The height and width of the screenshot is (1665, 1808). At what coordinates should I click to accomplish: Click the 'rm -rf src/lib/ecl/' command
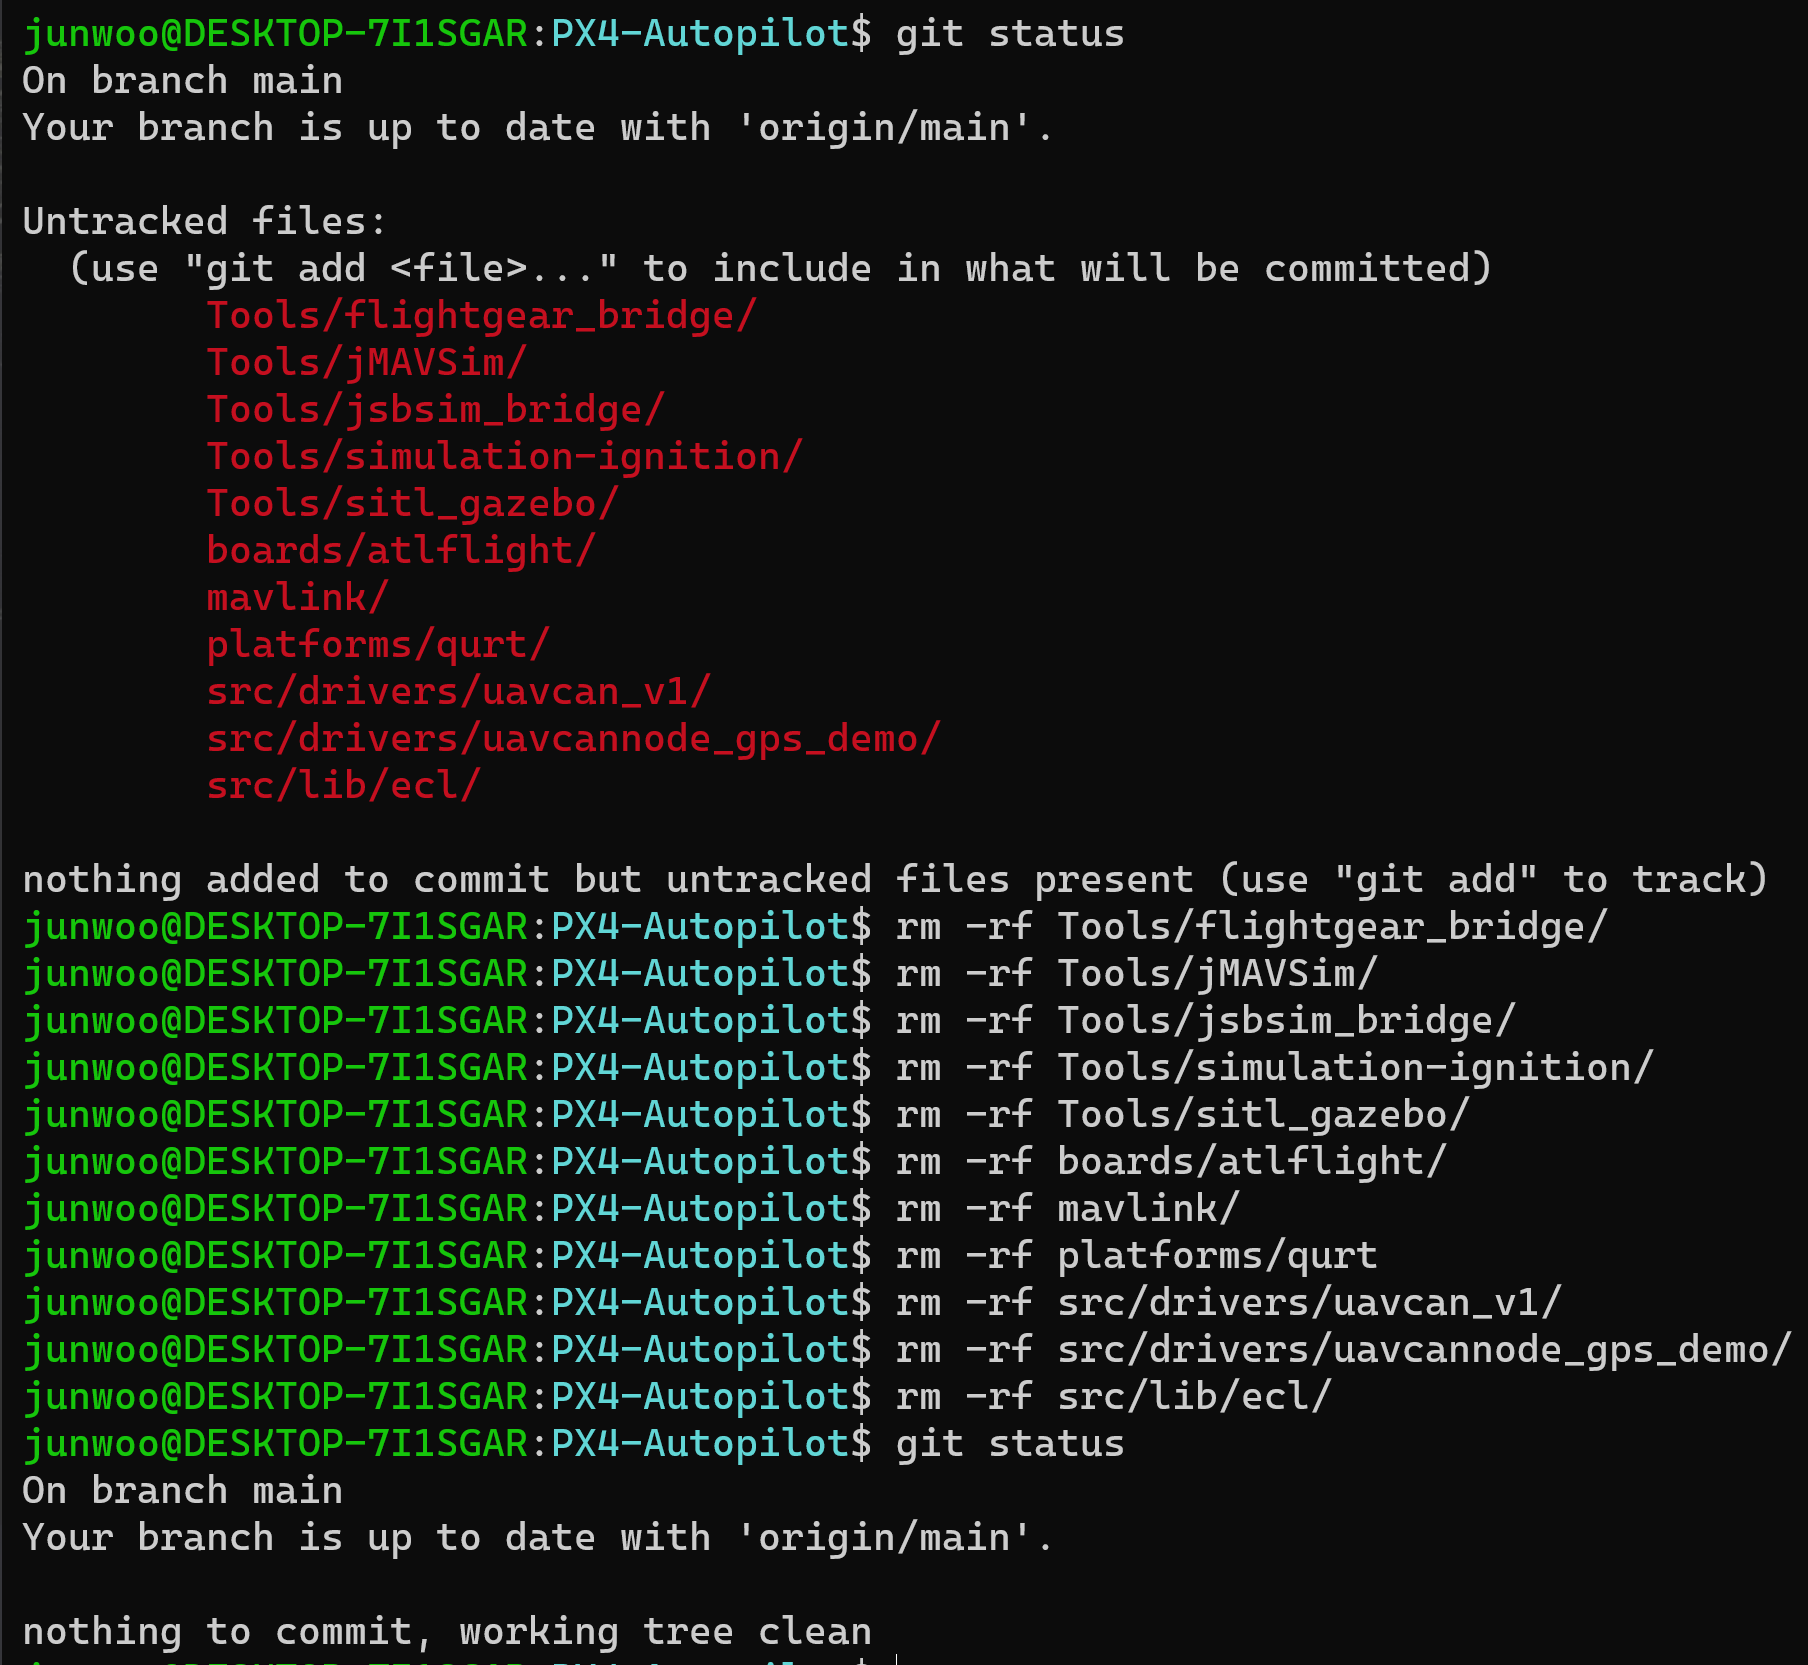coord(1113,1397)
